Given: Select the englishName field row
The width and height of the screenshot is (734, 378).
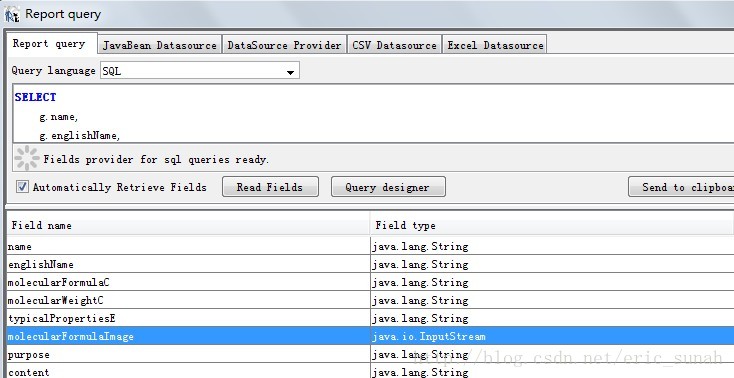Looking at the screenshot, I should pyautogui.click(x=370, y=264).
